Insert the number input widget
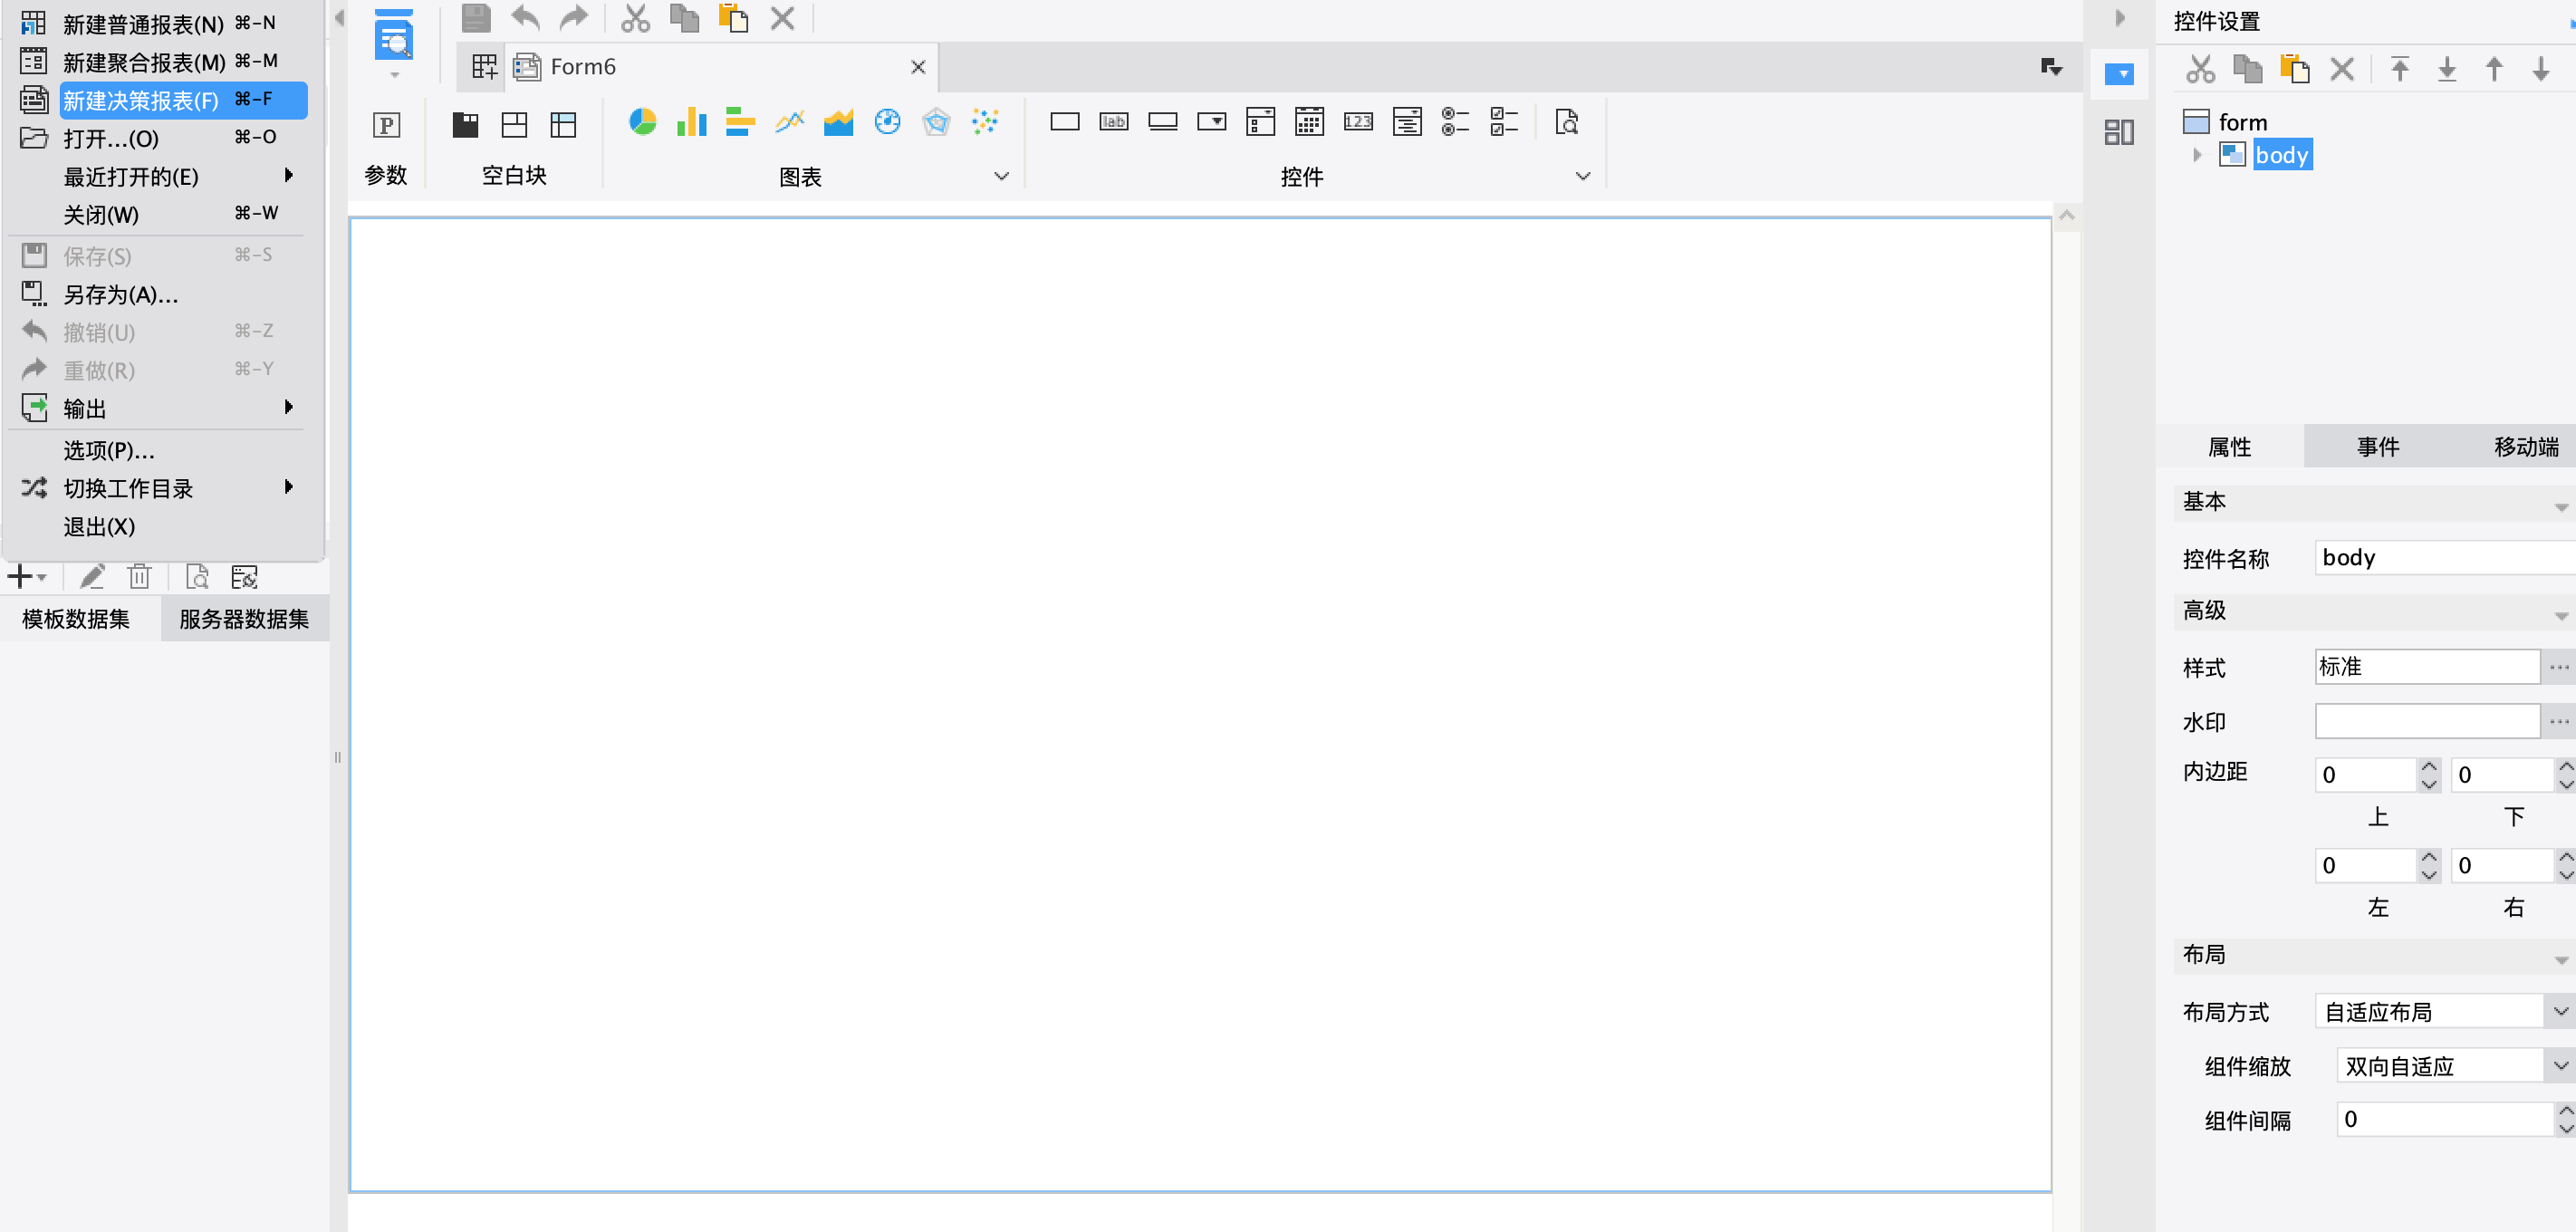Image resolution: width=2576 pixels, height=1232 pixels. tap(1358, 122)
